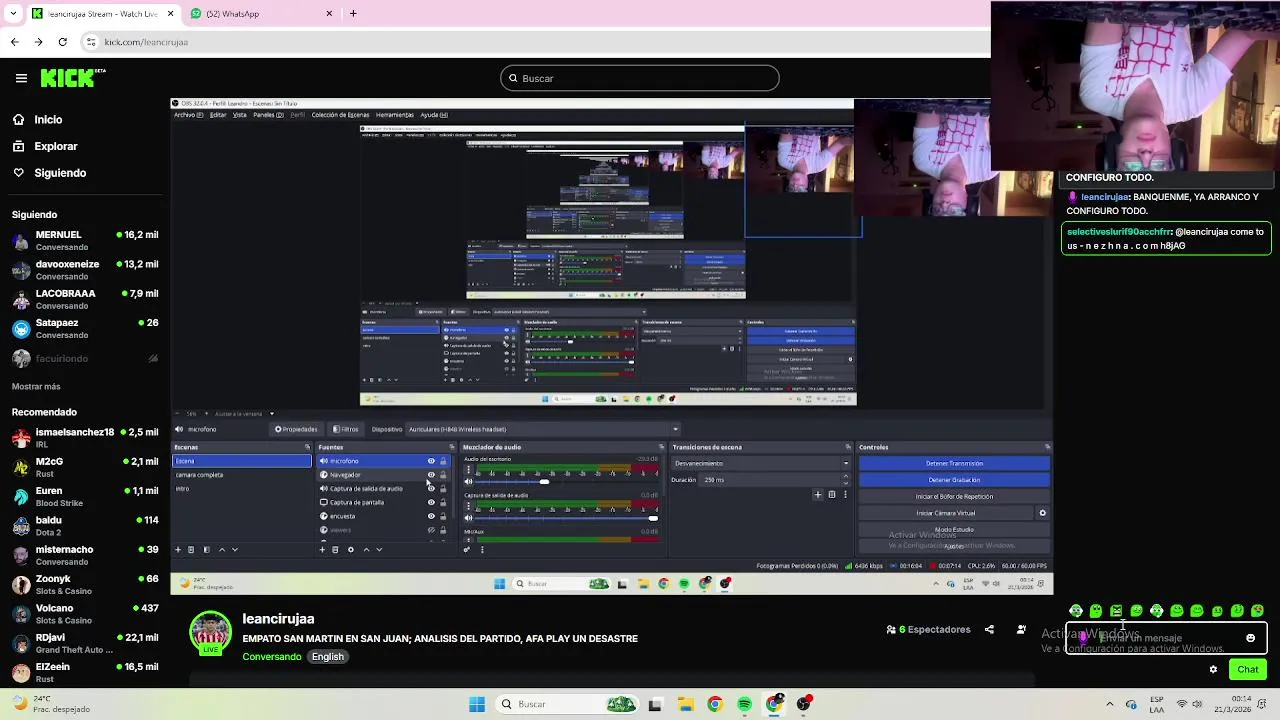This screenshot has height=720, width=1280.
Task: Toggle visibility of Navegador source
Action: pos(431,475)
